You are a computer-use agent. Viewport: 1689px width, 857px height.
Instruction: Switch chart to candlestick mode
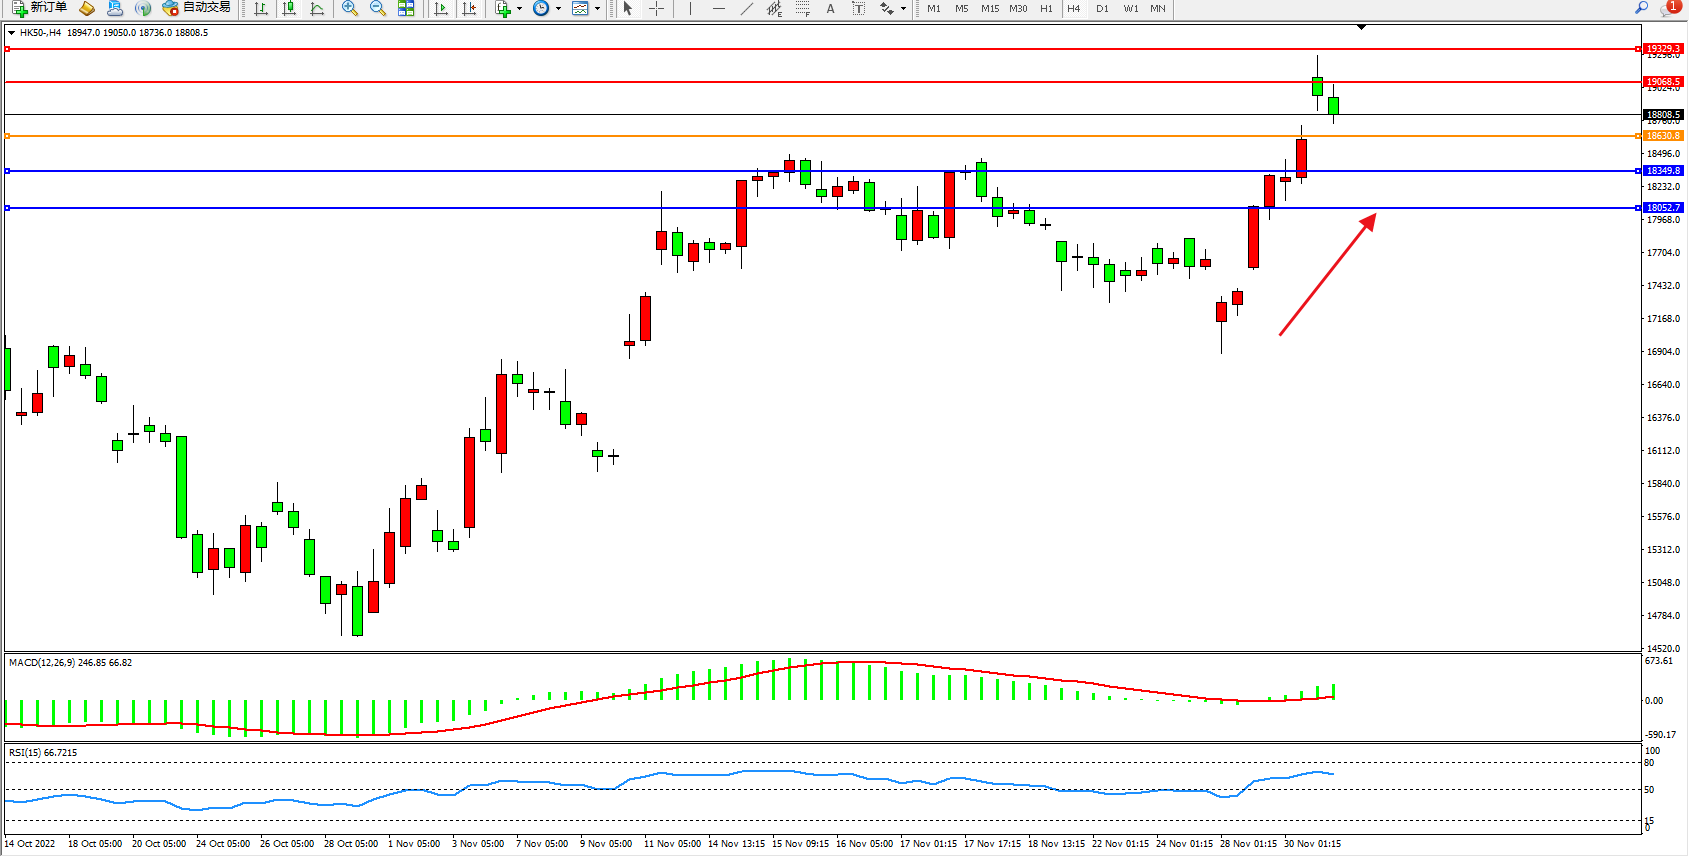click(289, 8)
